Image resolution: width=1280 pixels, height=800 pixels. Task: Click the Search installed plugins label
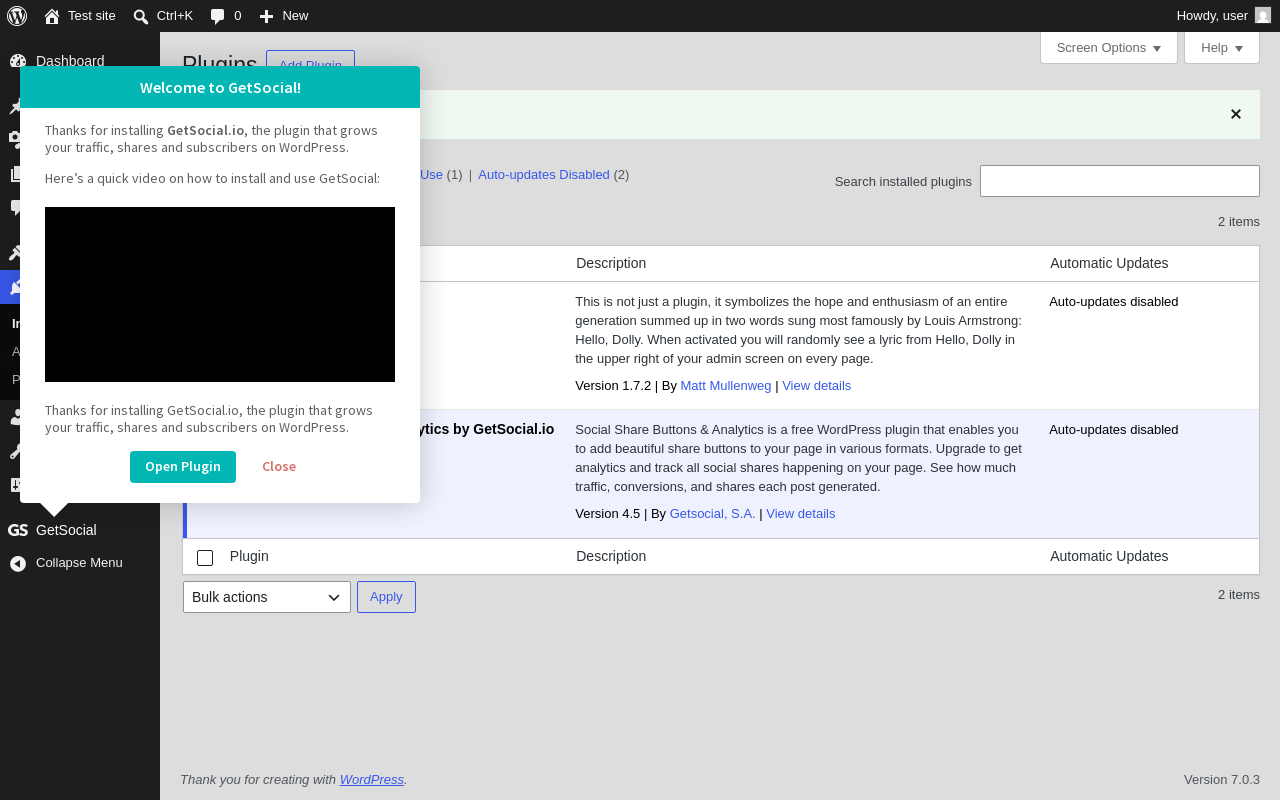pyautogui.click(x=903, y=182)
